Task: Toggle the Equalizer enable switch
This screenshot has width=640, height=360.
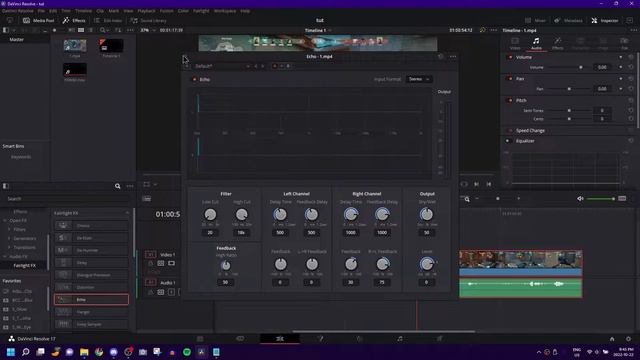Action: (x=508, y=141)
